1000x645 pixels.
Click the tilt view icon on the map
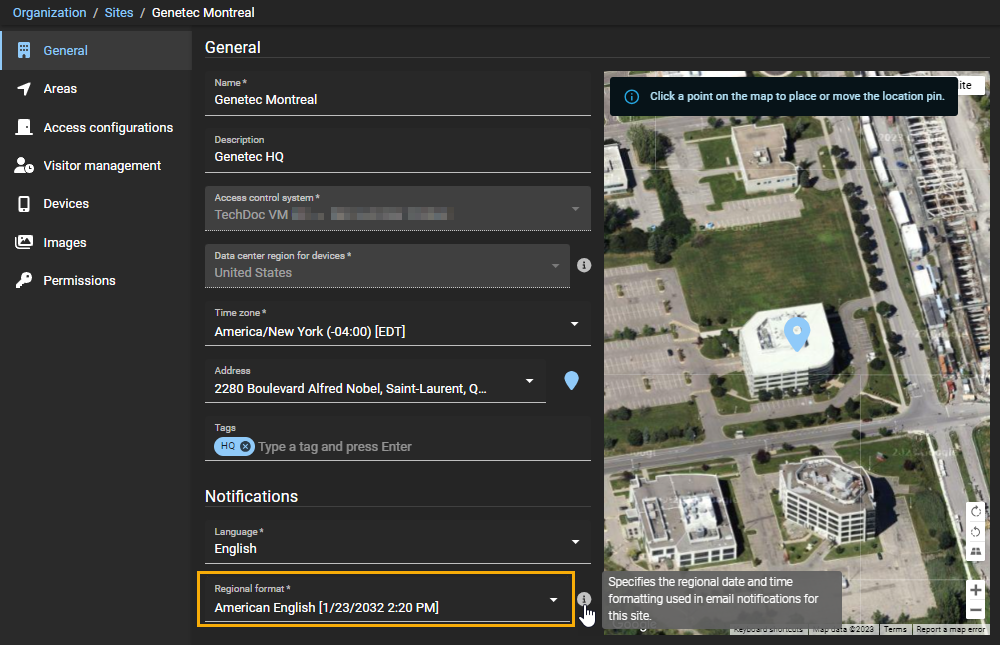pos(976,552)
